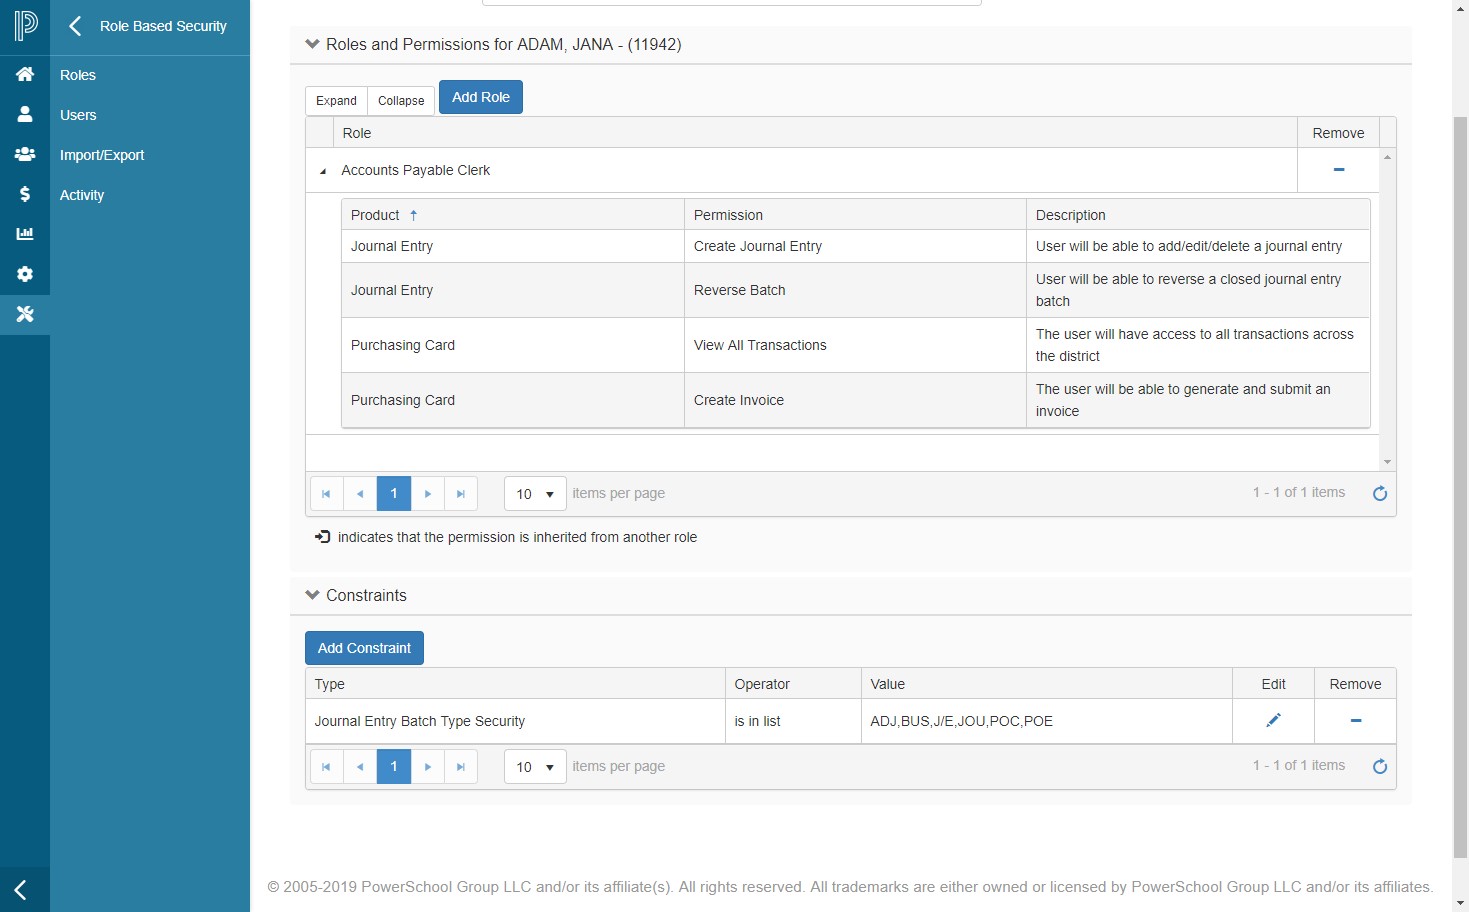Sort by the Product column header
Image resolution: width=1469 pixels, height=912 pixels.
(x=376, y=215)
